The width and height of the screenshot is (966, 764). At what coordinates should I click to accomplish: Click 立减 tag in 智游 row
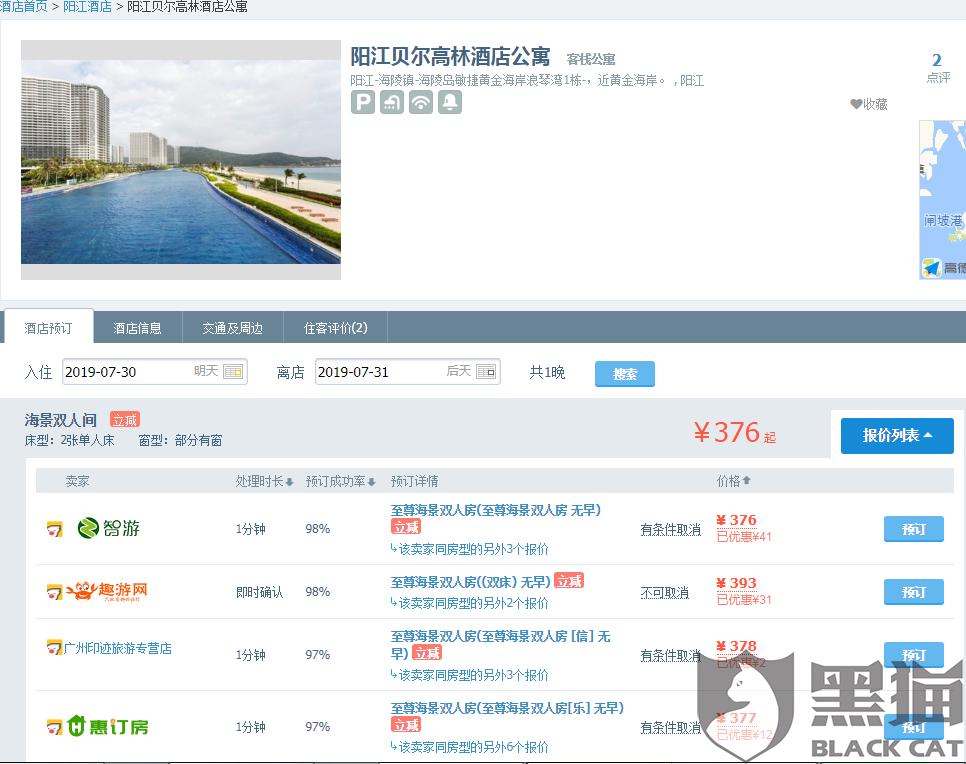pos(406,527)
